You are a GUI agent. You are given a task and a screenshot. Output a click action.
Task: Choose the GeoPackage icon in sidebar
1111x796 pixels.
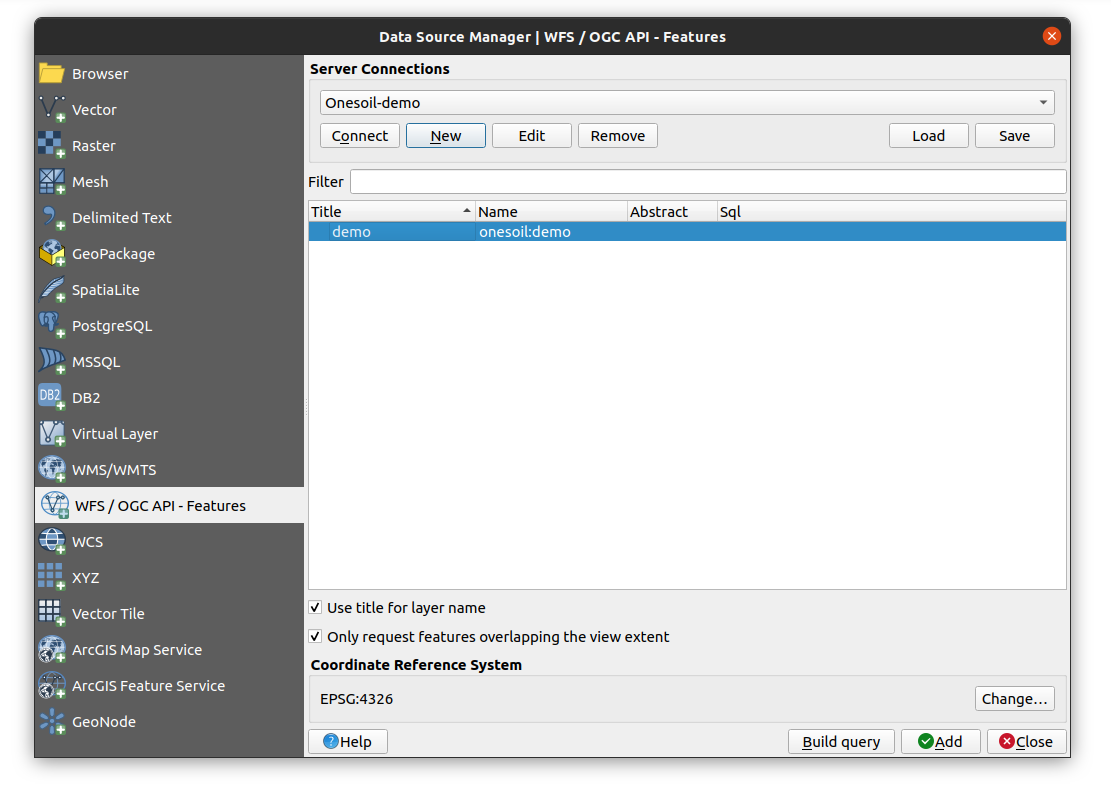pyautogui.click(x=52, y=254)
